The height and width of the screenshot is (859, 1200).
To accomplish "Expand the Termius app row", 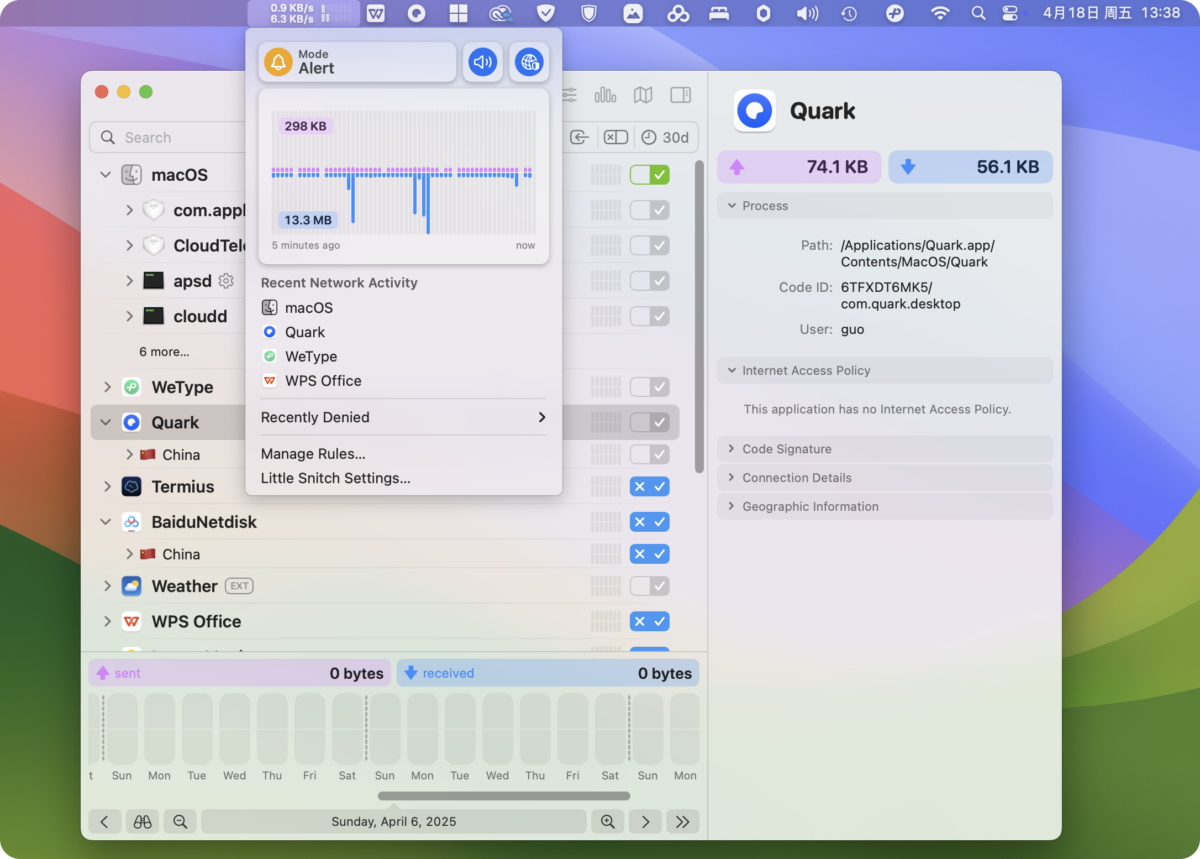I will click(x=107, y=487).
